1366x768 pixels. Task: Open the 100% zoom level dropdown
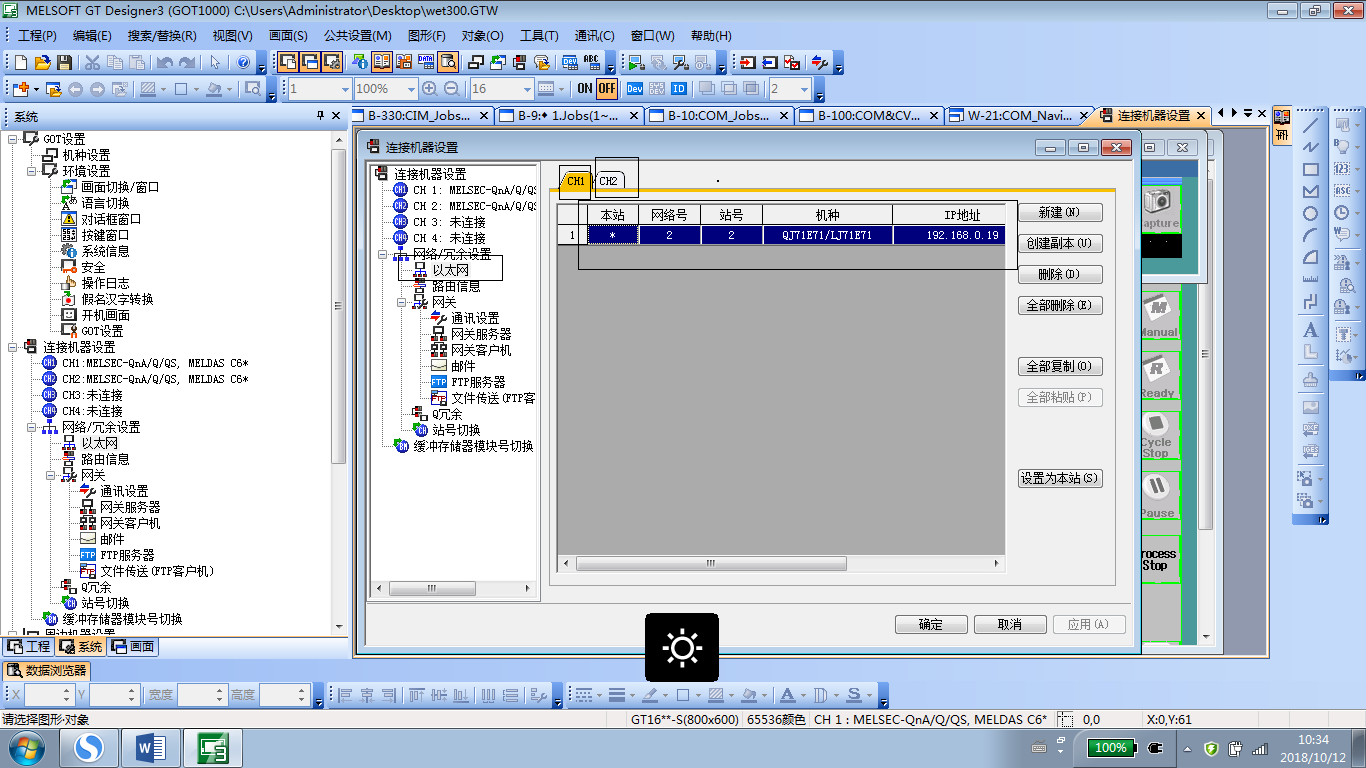pyautogui.click(x=410, y=89)
